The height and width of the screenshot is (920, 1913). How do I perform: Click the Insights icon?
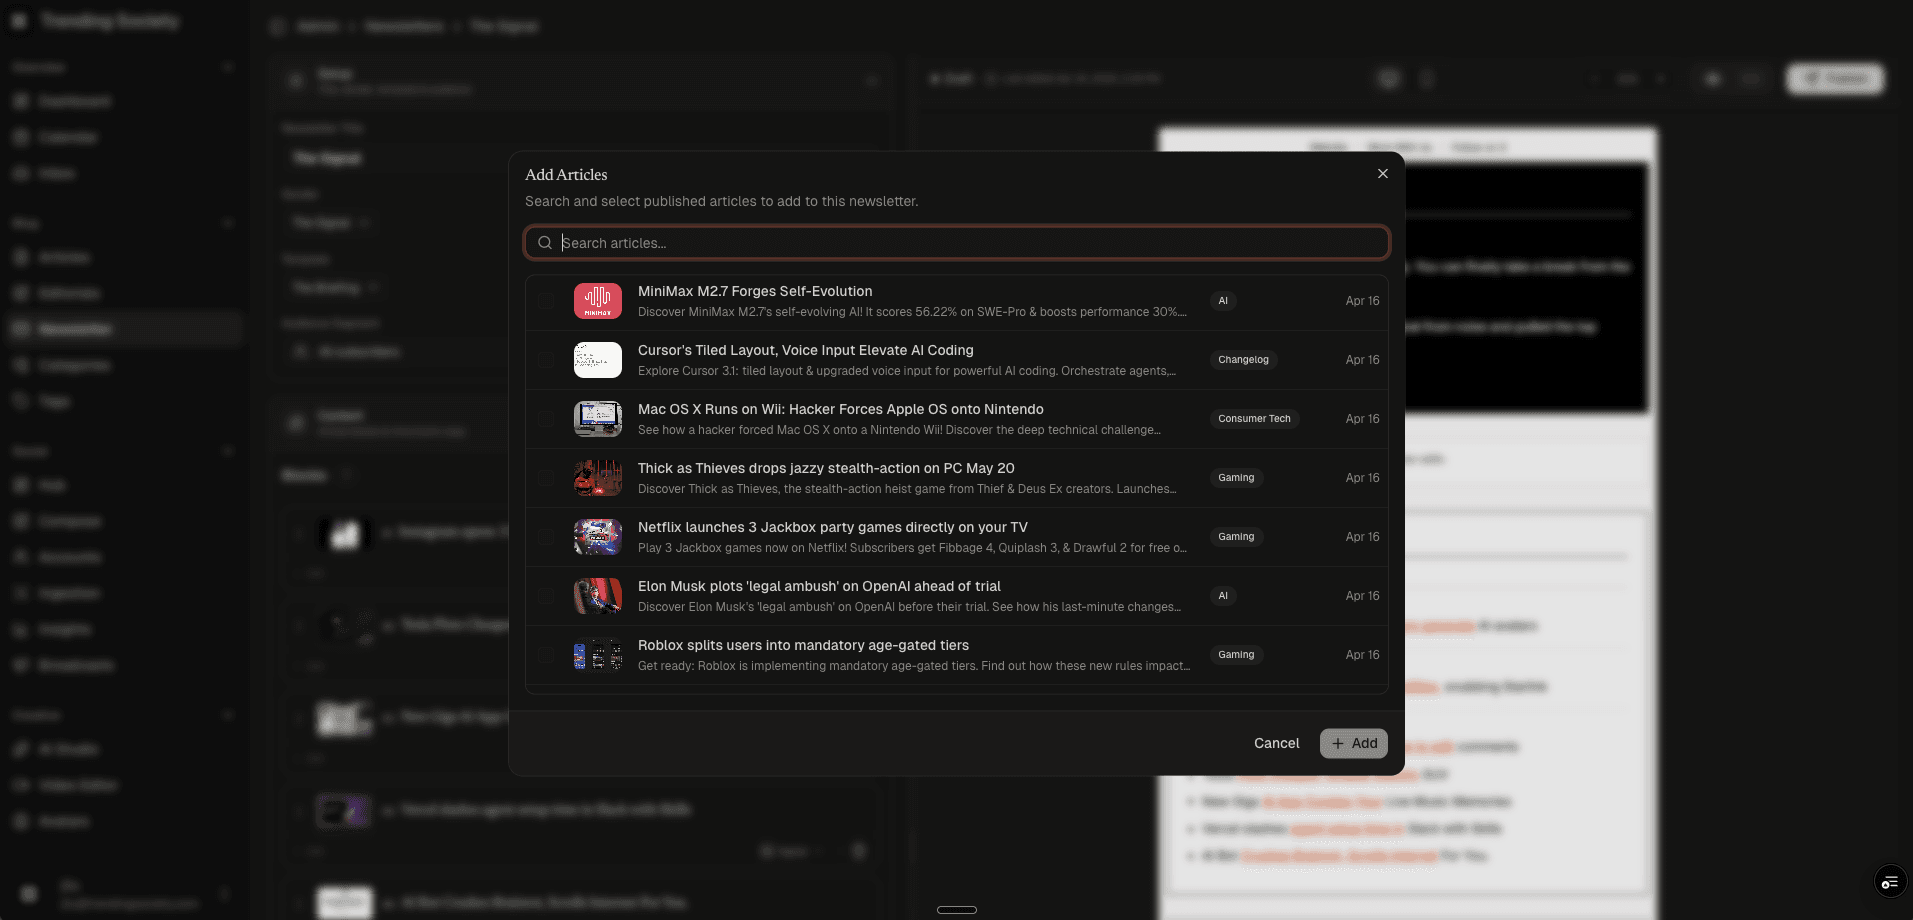coord(22,629)
